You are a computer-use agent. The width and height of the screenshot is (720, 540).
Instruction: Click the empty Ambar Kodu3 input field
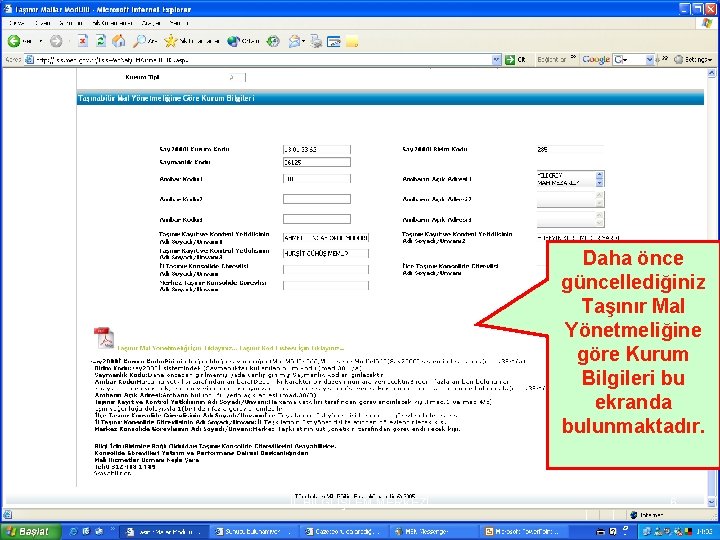[316, 219]
